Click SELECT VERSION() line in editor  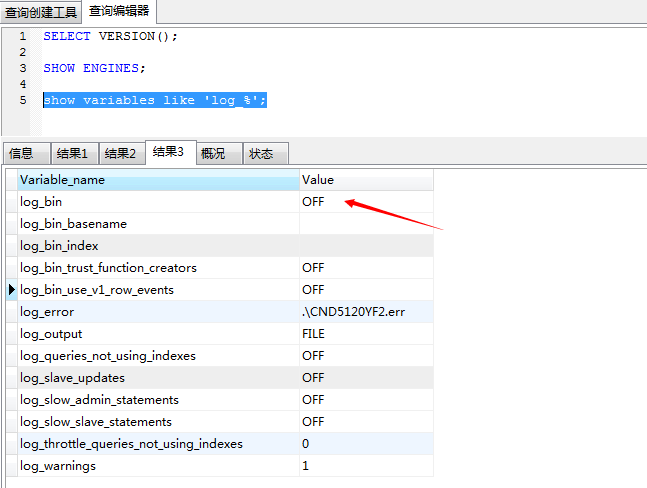click(111, 36)
